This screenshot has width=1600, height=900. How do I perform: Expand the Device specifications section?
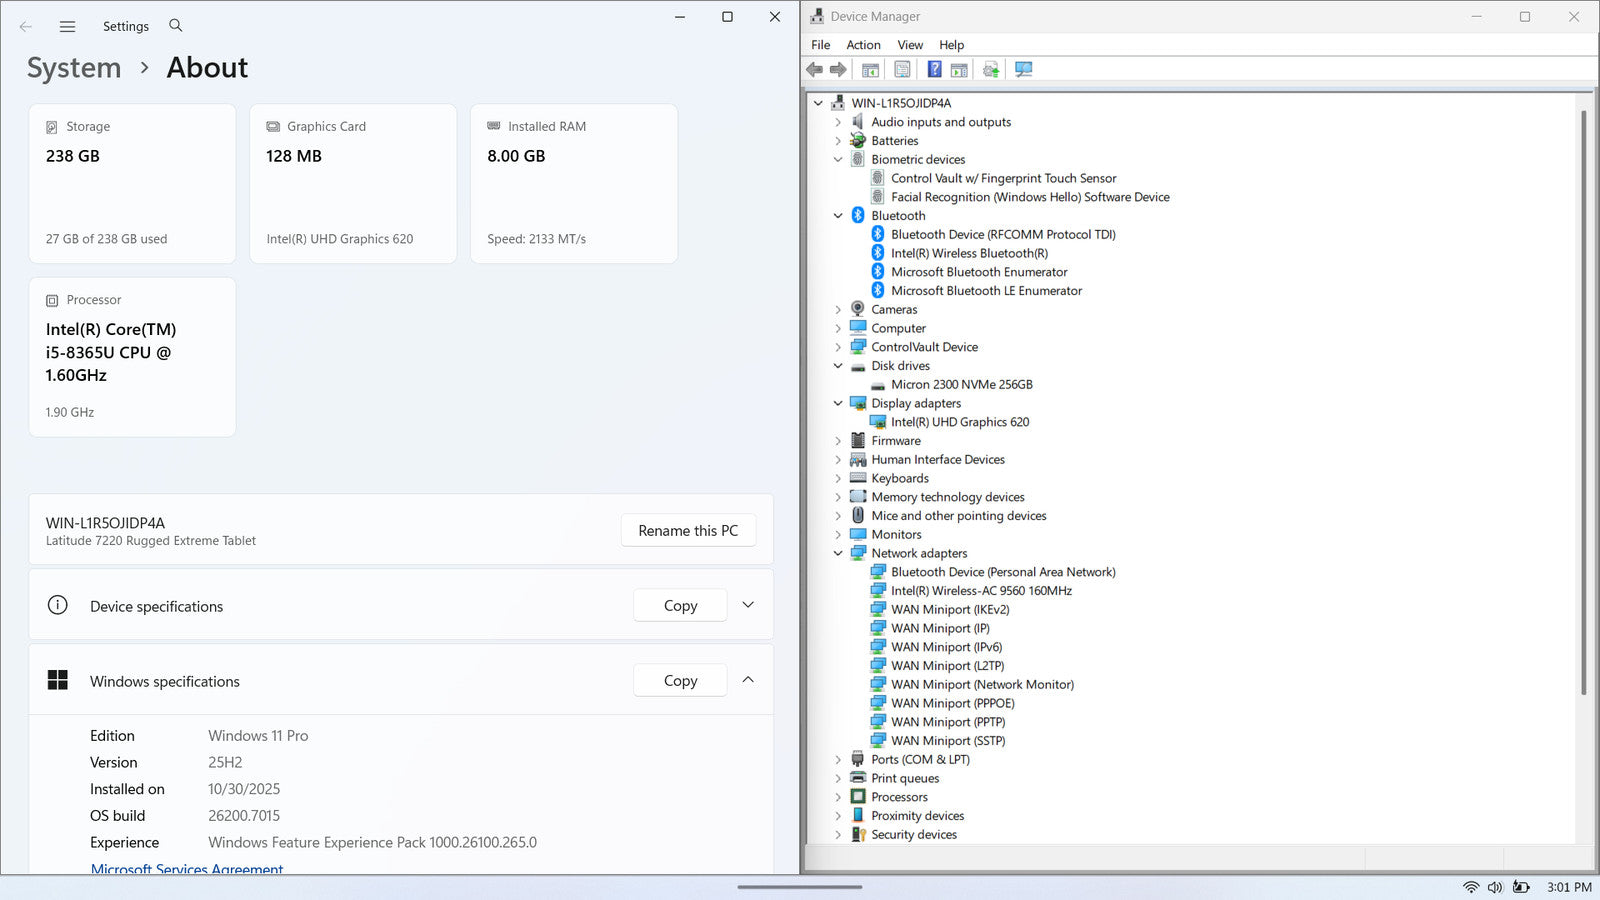pos(748,605)
